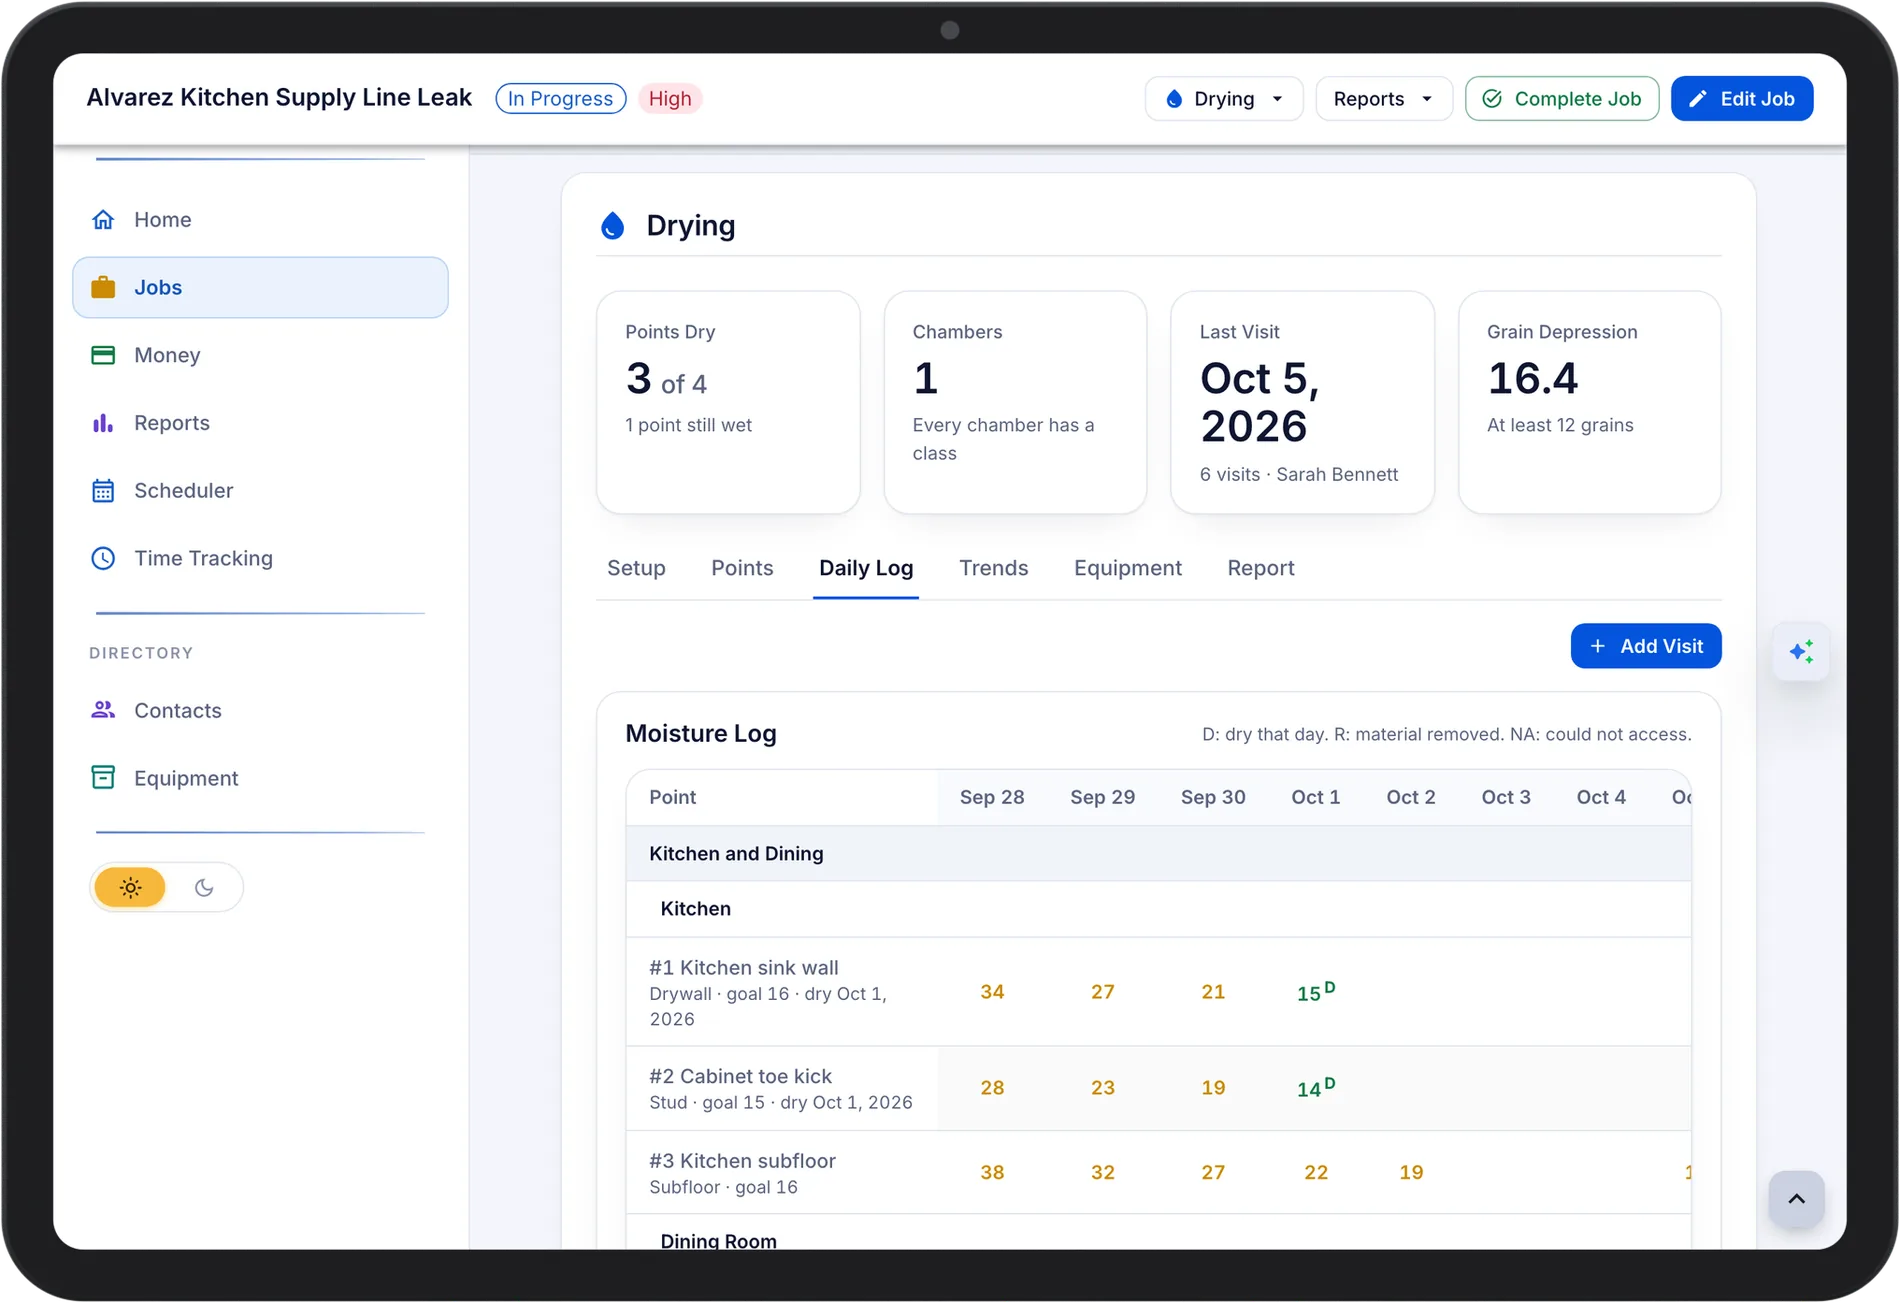Open the Equipment tab in Drying
The width and height of the screenshot is (1900, 1303).
pos(1128,568)
